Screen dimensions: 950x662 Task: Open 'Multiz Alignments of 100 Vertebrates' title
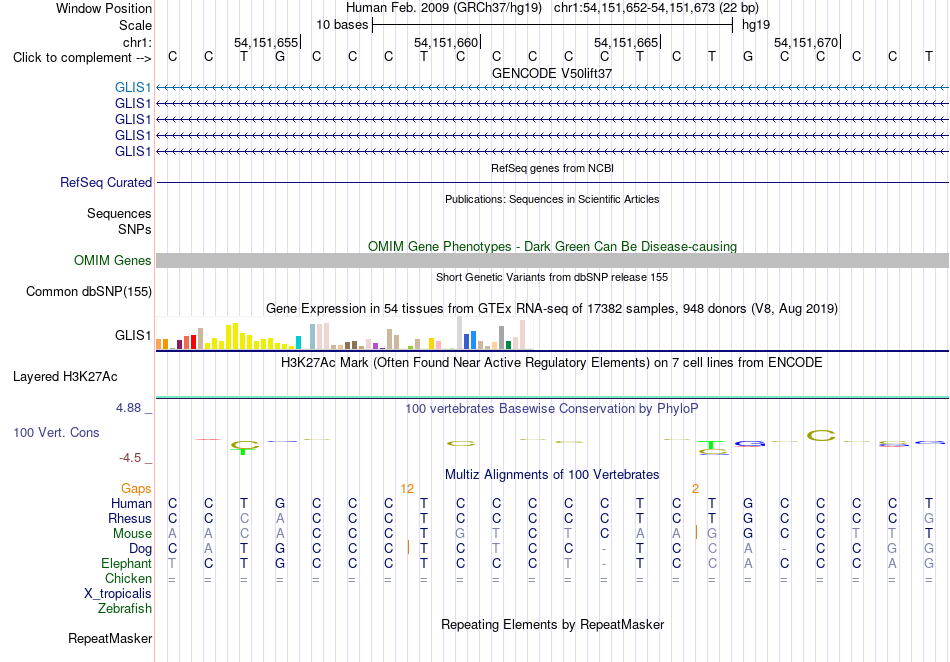click(x=552, y=475)
